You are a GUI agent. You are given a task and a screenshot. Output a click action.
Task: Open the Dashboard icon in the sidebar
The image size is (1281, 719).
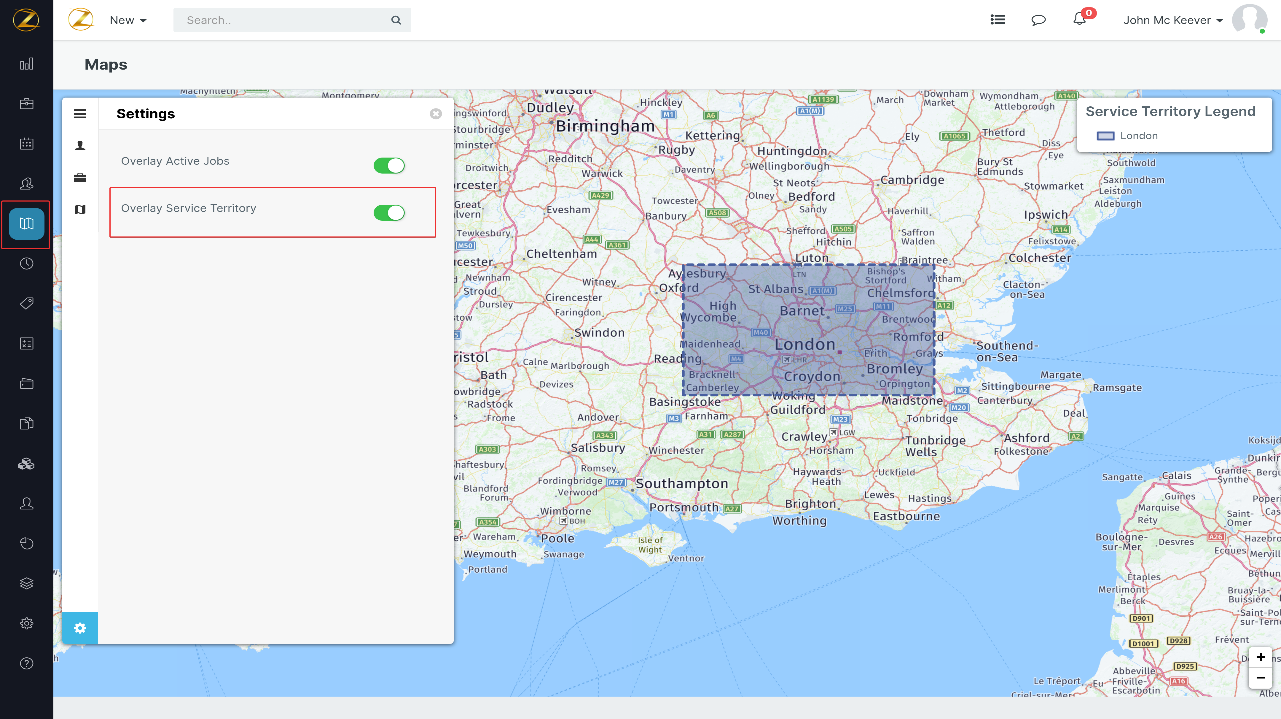26,64
